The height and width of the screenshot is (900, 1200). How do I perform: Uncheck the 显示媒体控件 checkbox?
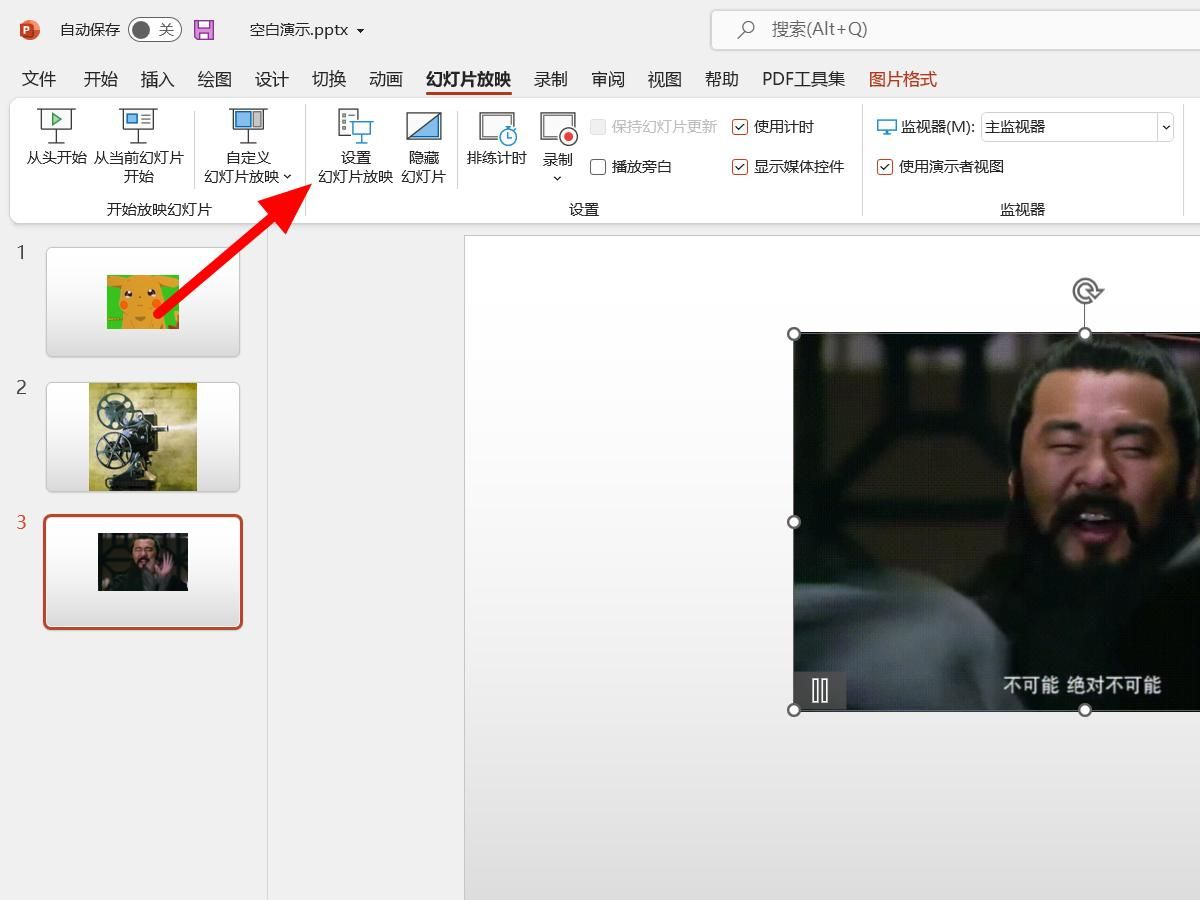[740, 167]
